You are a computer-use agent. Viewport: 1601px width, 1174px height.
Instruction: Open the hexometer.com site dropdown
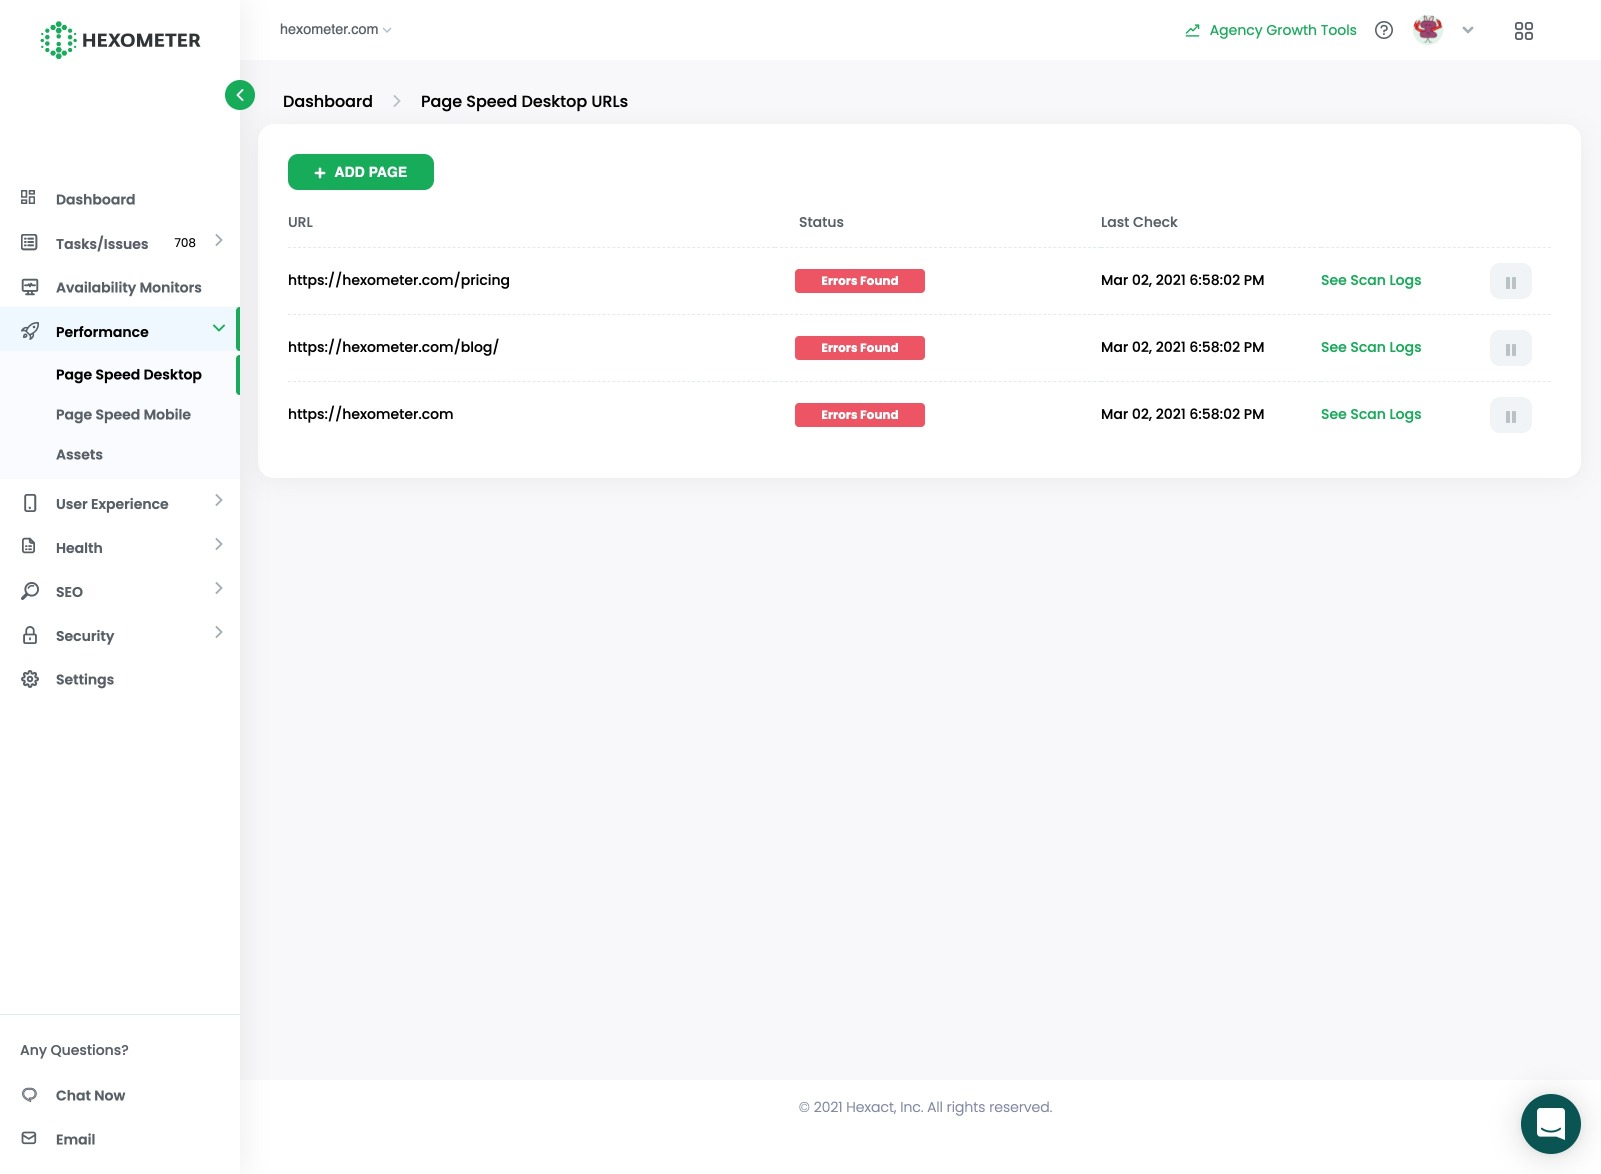point(336,30)
